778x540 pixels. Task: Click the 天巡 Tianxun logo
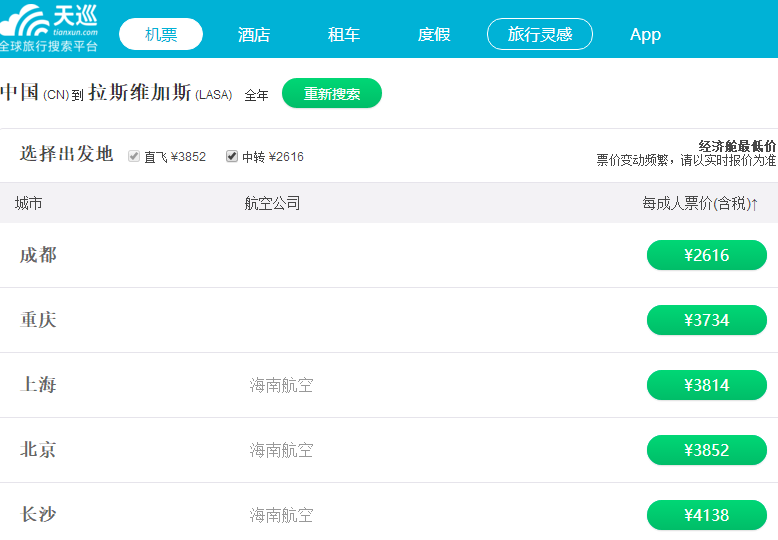[x=49, y=28]
